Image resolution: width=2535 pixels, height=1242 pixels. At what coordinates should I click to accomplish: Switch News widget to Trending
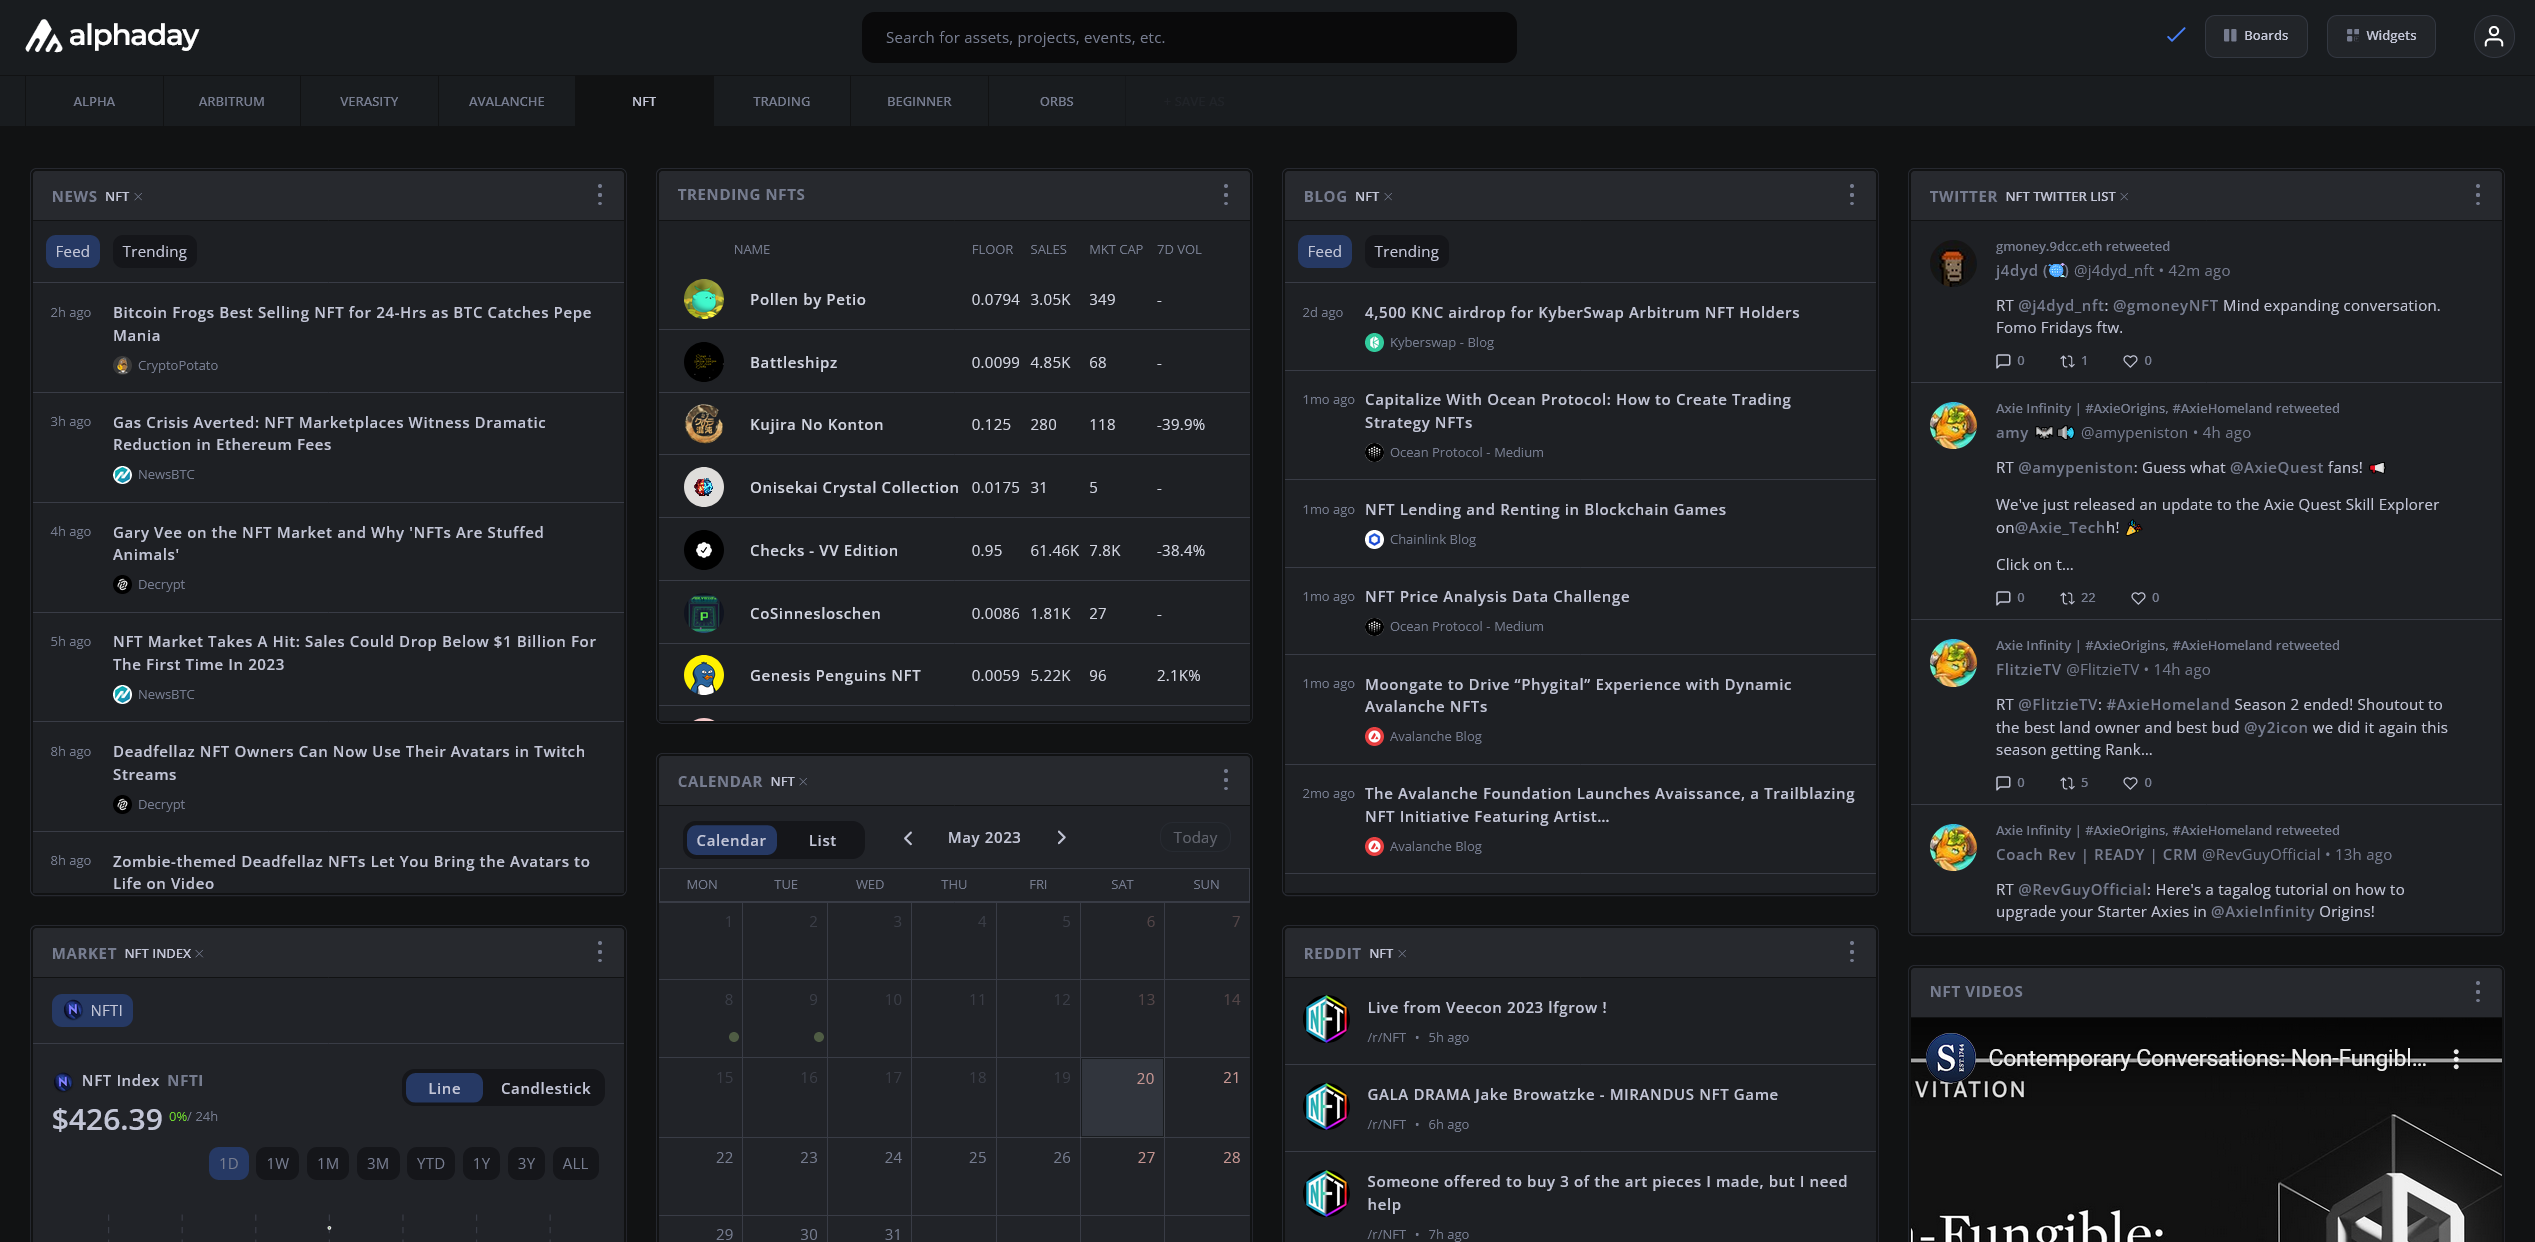tap(154, 251)
